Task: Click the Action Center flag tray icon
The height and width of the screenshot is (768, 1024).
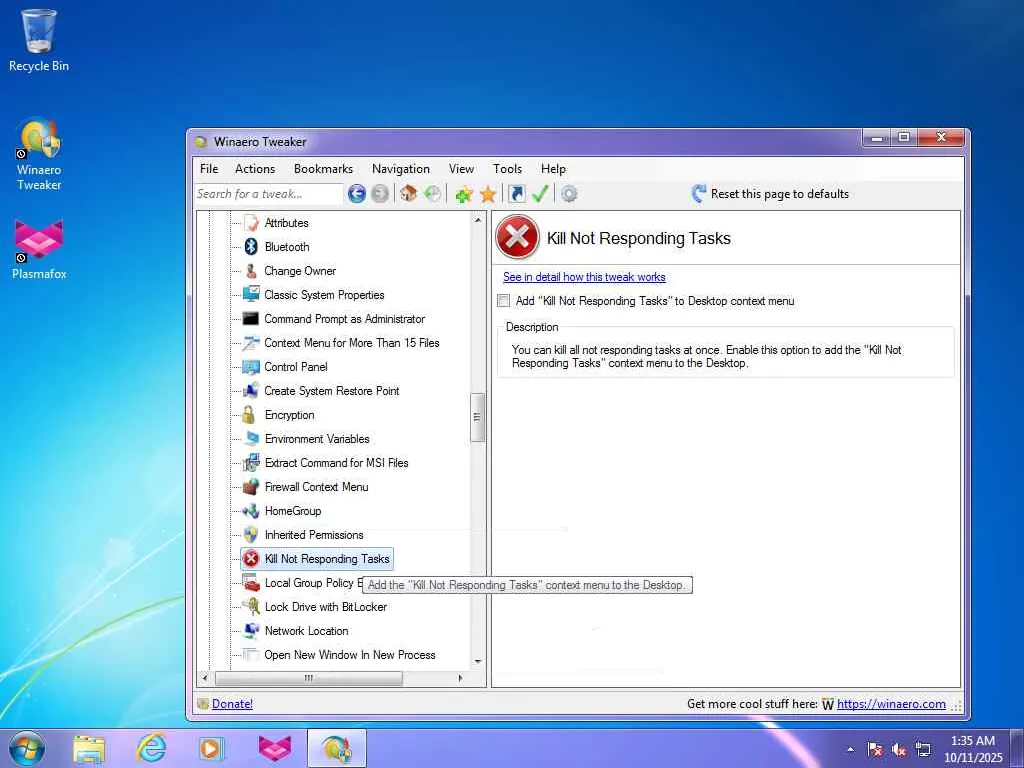Action: tap(874, 750)
